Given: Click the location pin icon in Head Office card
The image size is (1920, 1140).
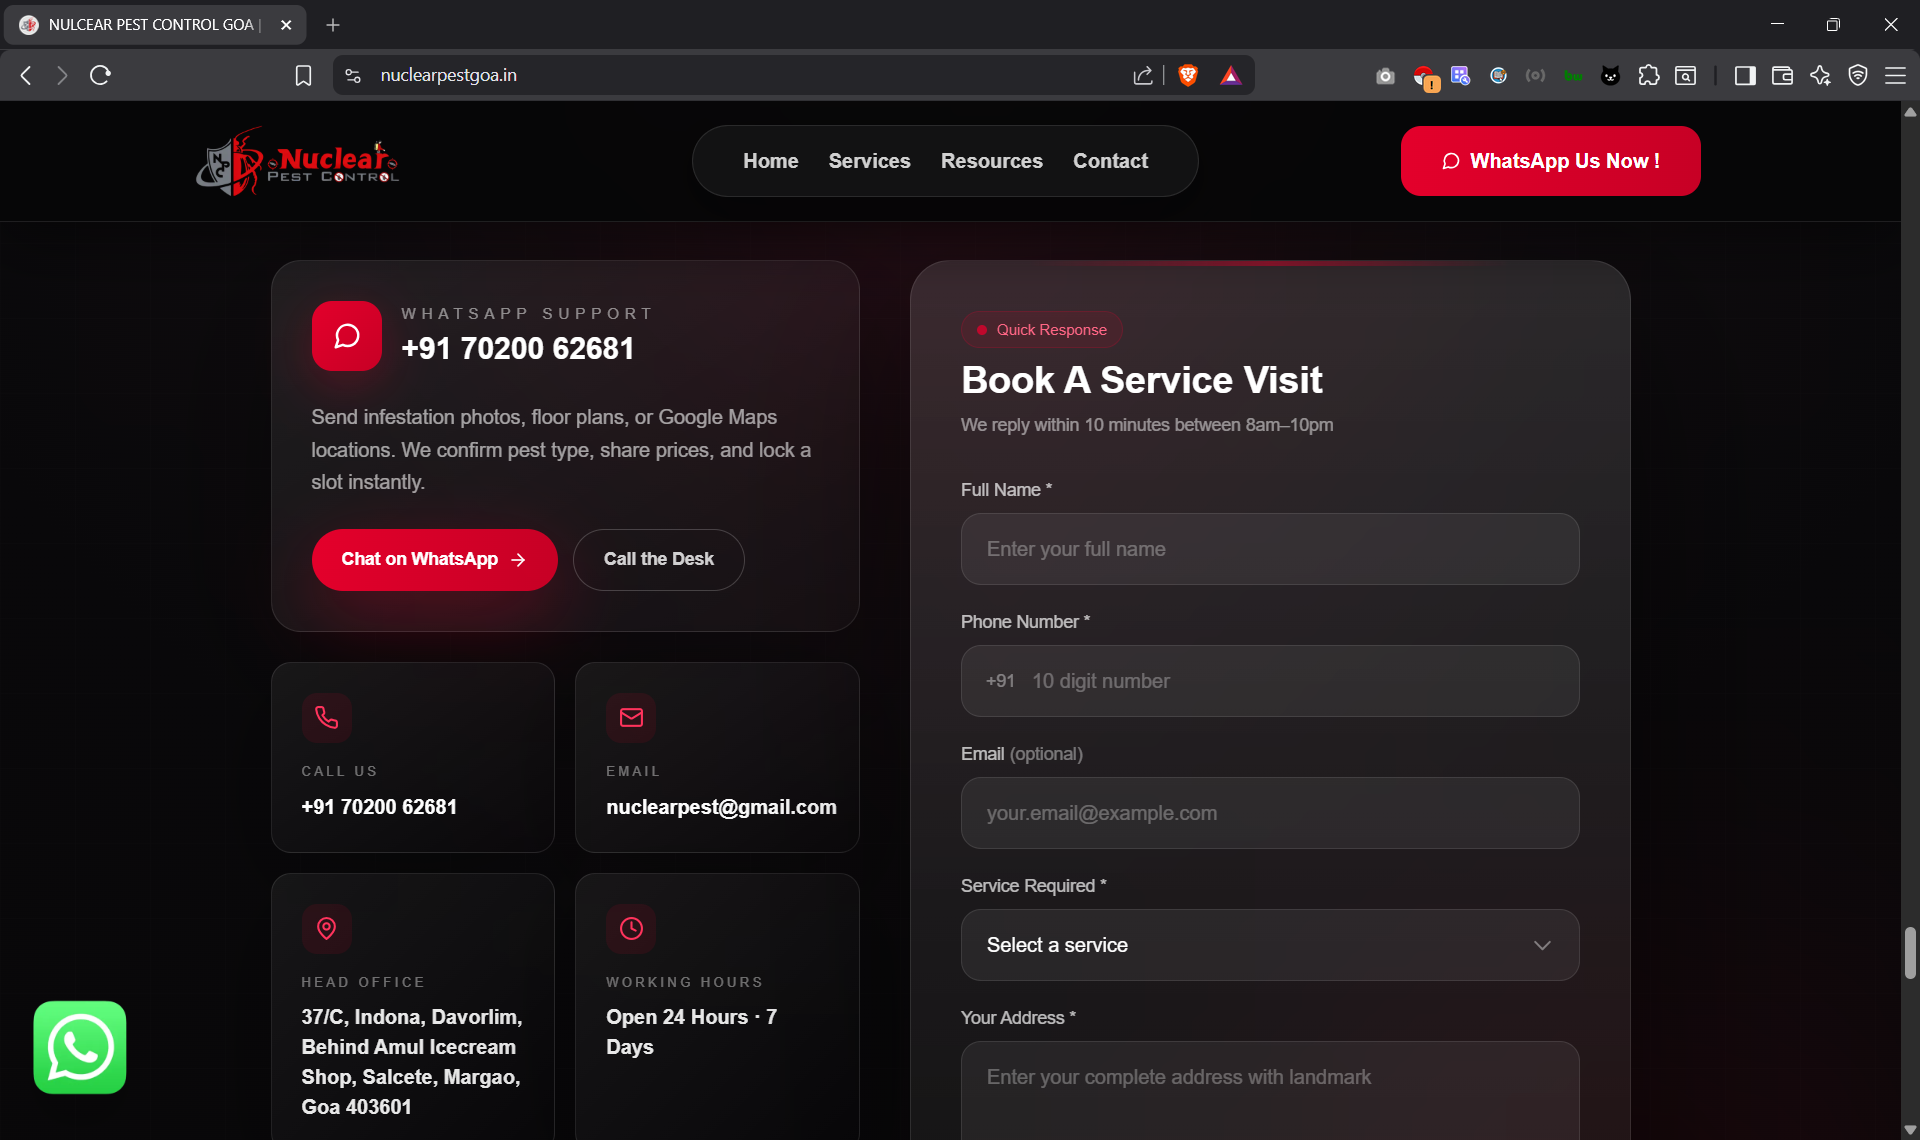Looking at the screenshot, I should [326, 928].
